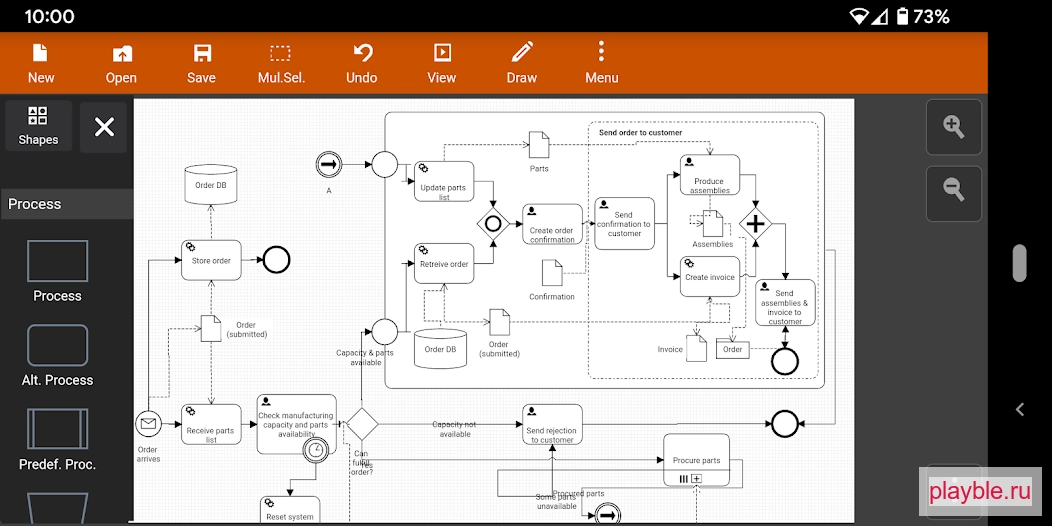Select end event right of Send rejection

click(785, 424)
